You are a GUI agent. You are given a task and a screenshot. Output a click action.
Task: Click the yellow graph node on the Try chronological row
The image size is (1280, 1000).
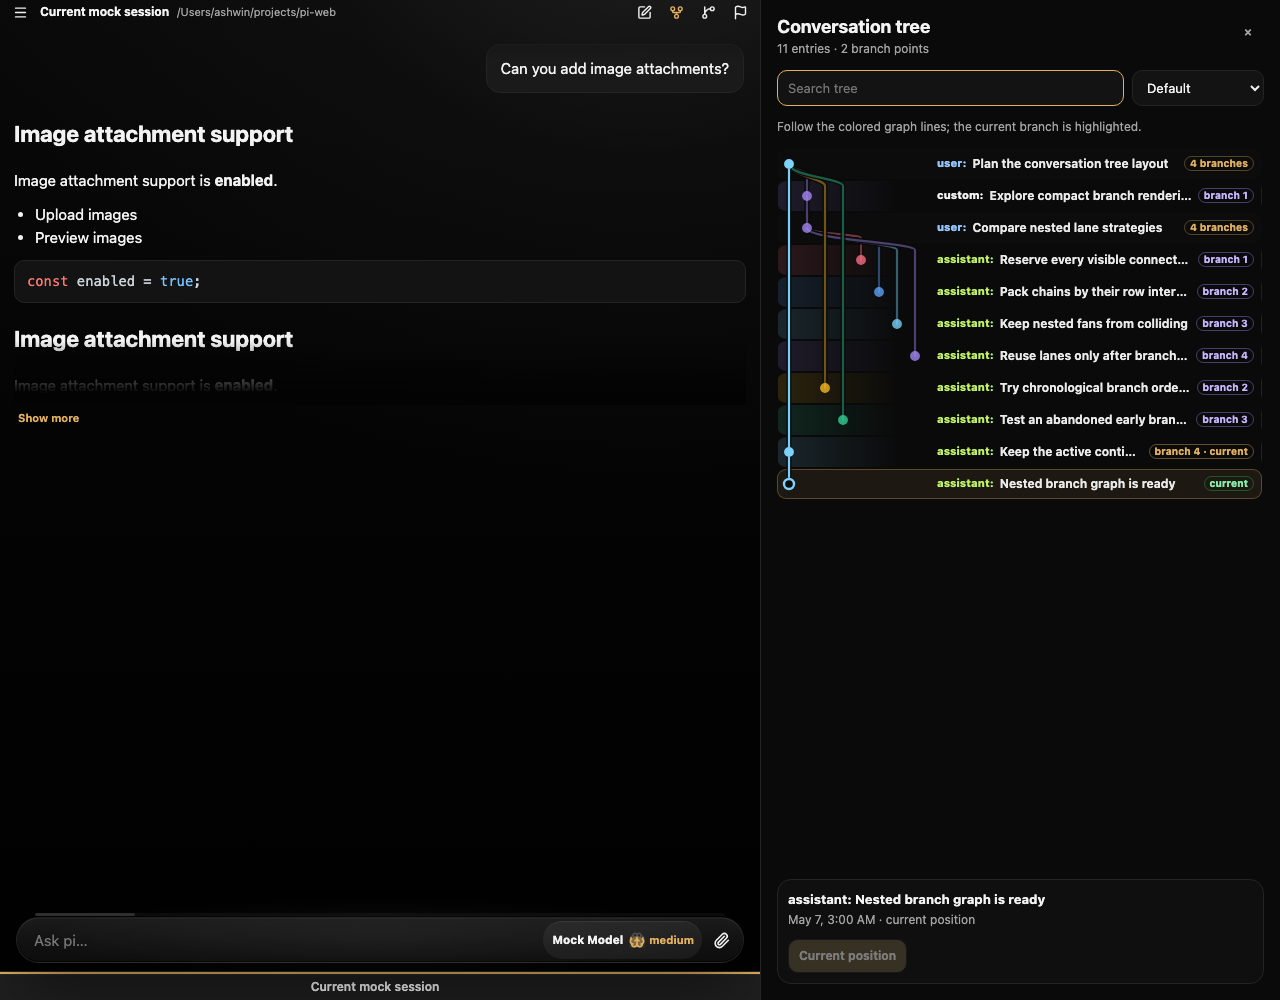(x=825, y=388)
